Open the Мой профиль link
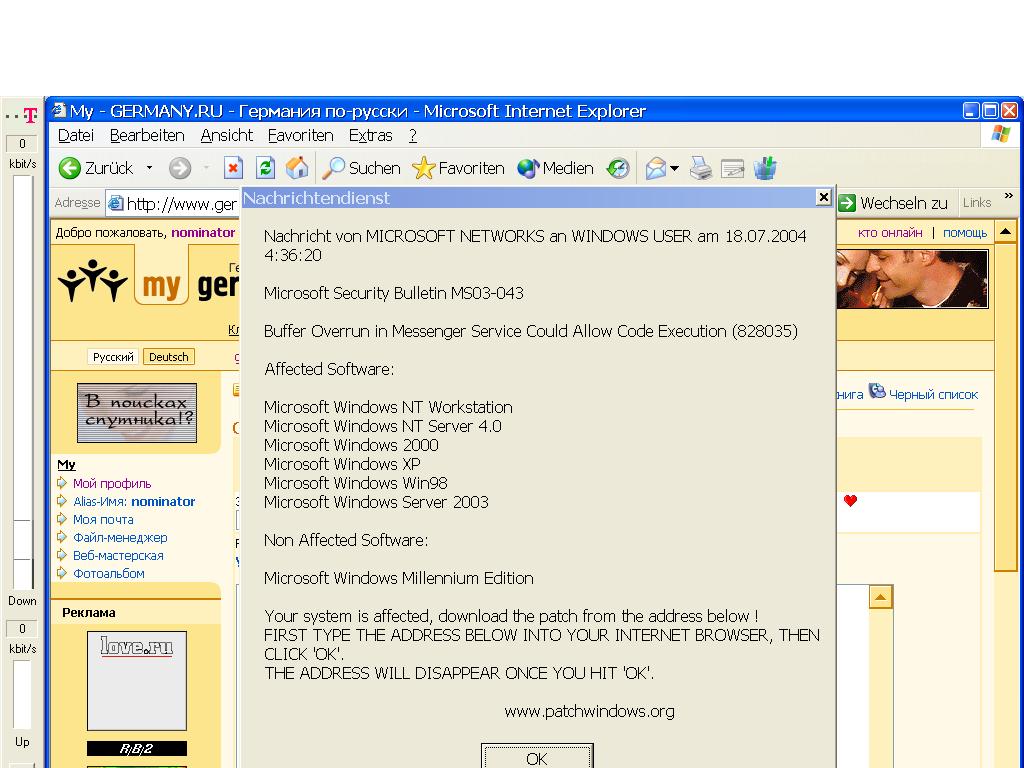Screen dimensions: 1024x768 pyautogui.click(x=112, y=483)
